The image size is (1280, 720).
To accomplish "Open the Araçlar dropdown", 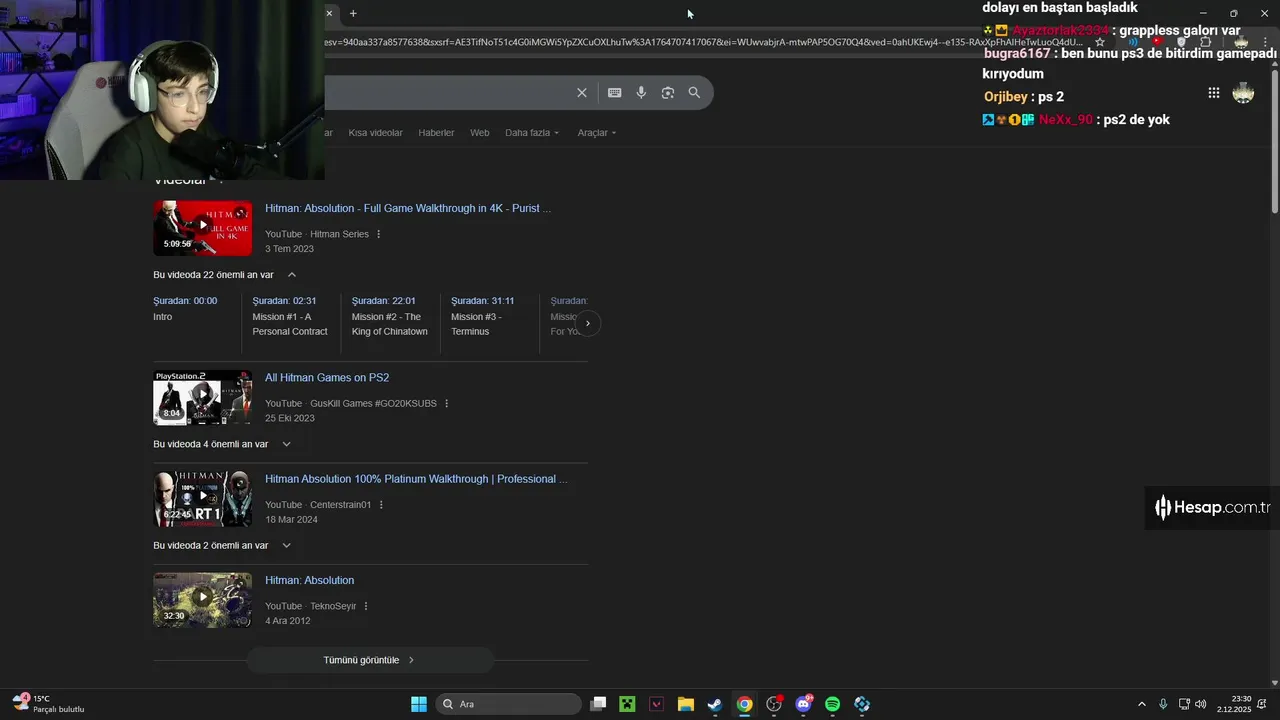I will [597, 133].
